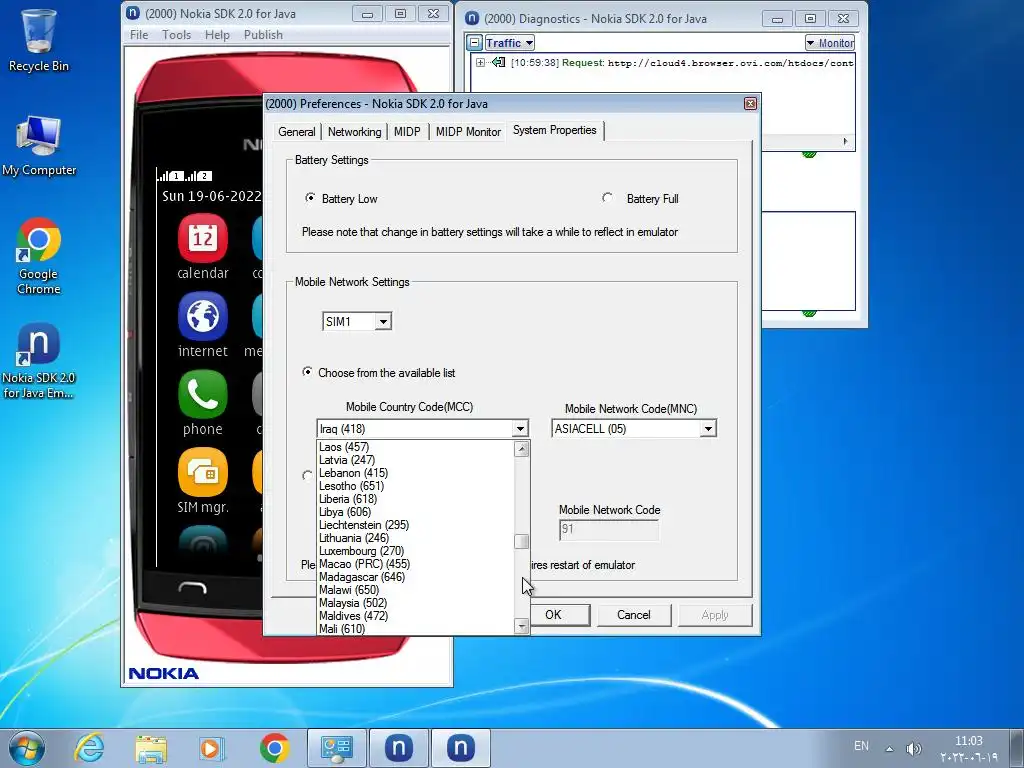1024x768 pixels.
Task: Select the System Properties tab
Action: click(x=554, y=130)
